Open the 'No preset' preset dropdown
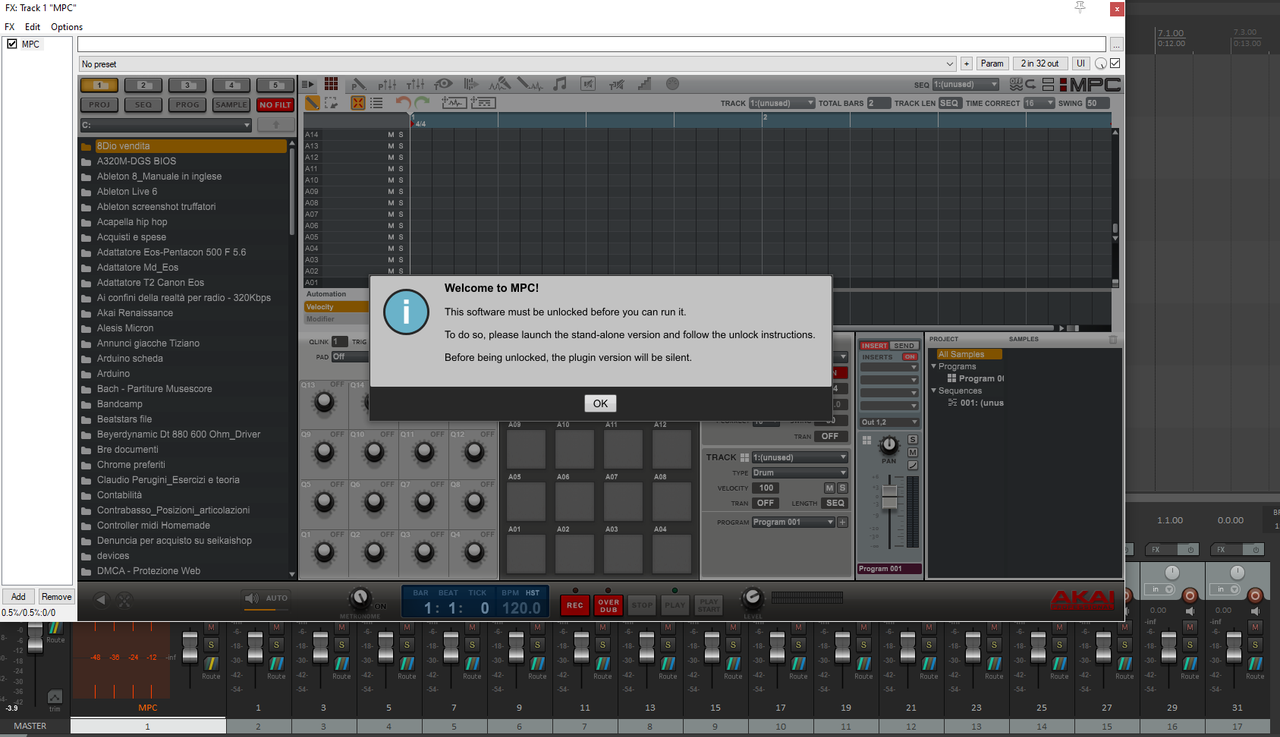The height and width of the screenshot is (737, 1280). (518, 64)
